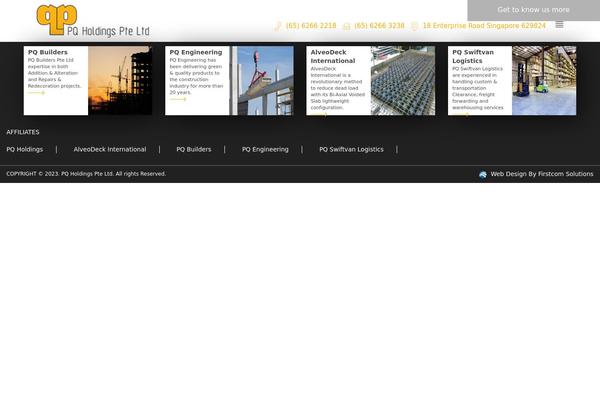Click the copyright 2023 PQ Holdings text

[86, 174]
